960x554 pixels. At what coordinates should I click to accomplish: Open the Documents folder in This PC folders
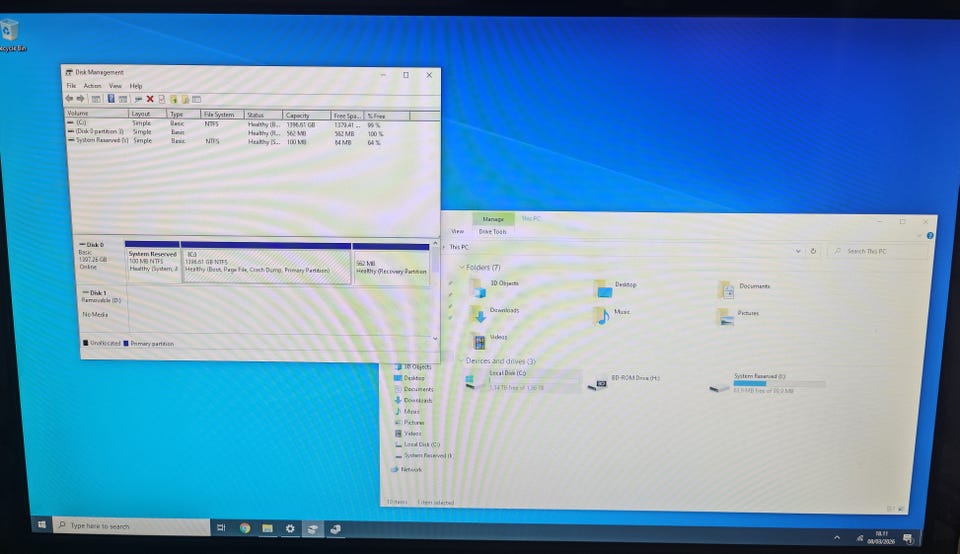(x=744, y=289)
